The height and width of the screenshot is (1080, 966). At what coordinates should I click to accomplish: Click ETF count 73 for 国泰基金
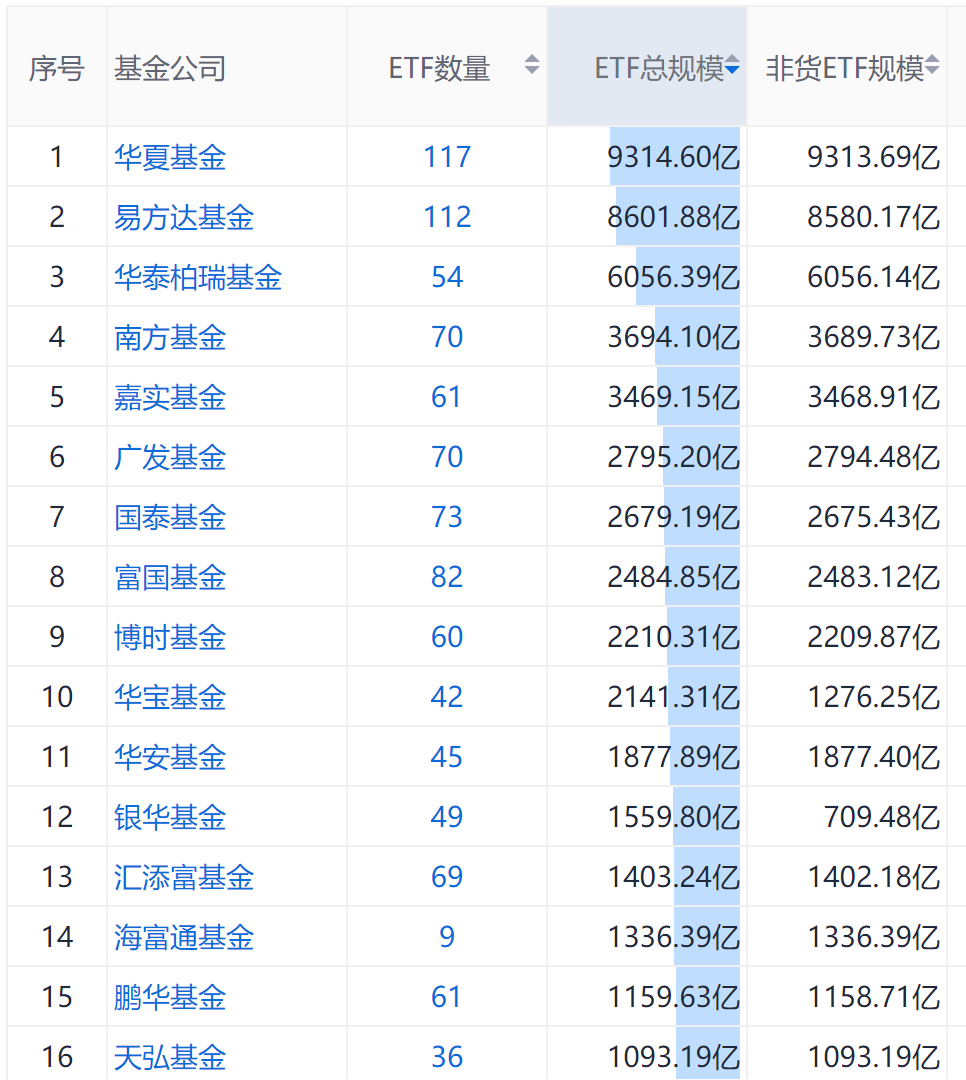pyautogui.click(x=447, y=517)
